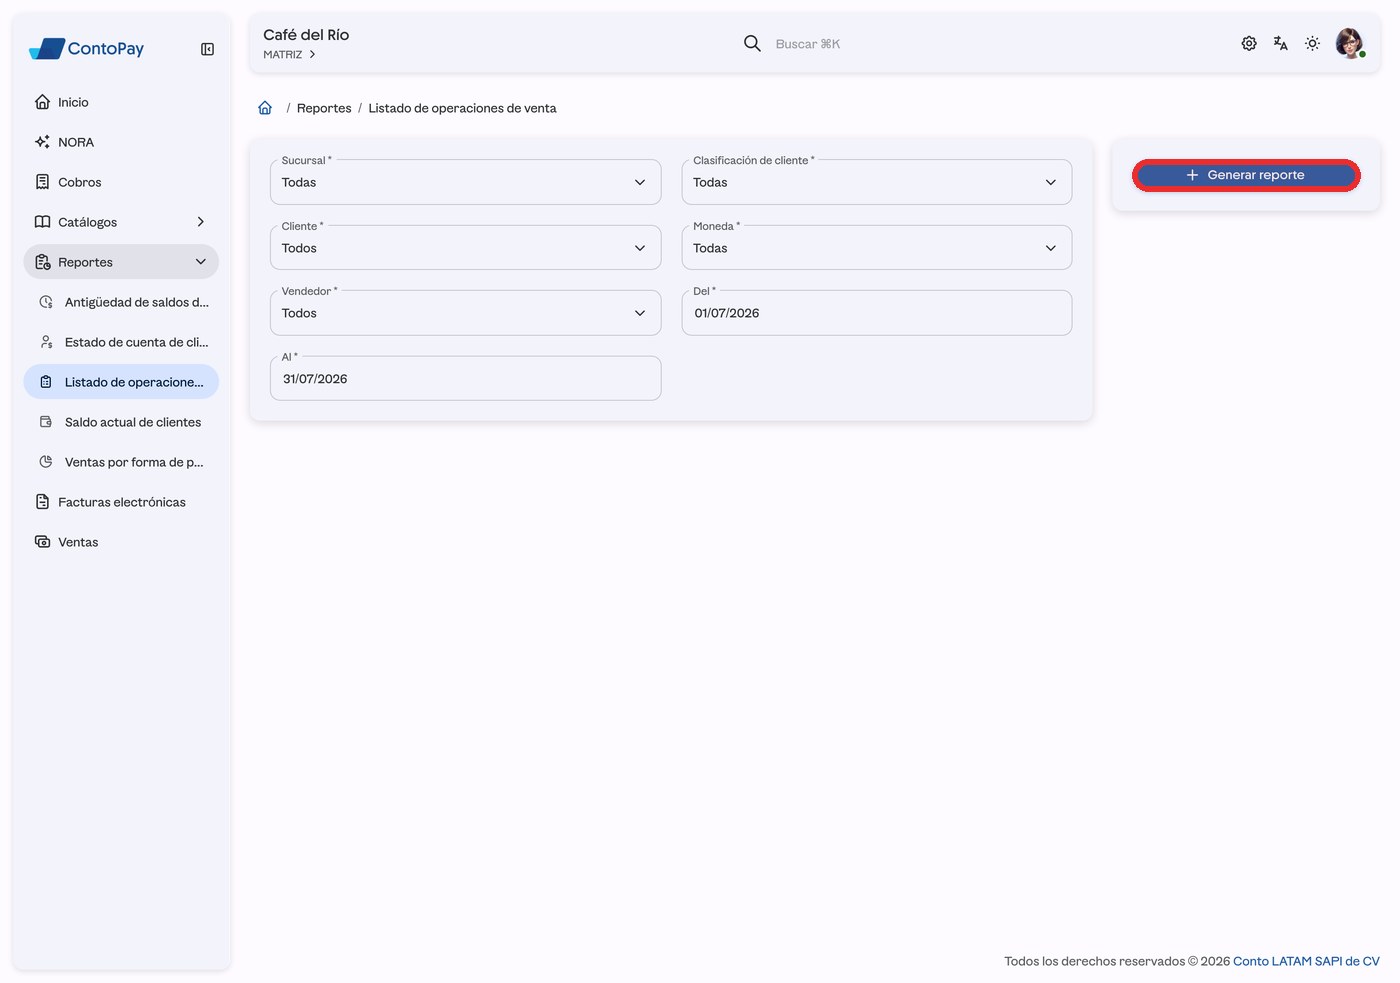Click the Buscar search field
This screenshot has height=983, width=1400.
point(808,44)
